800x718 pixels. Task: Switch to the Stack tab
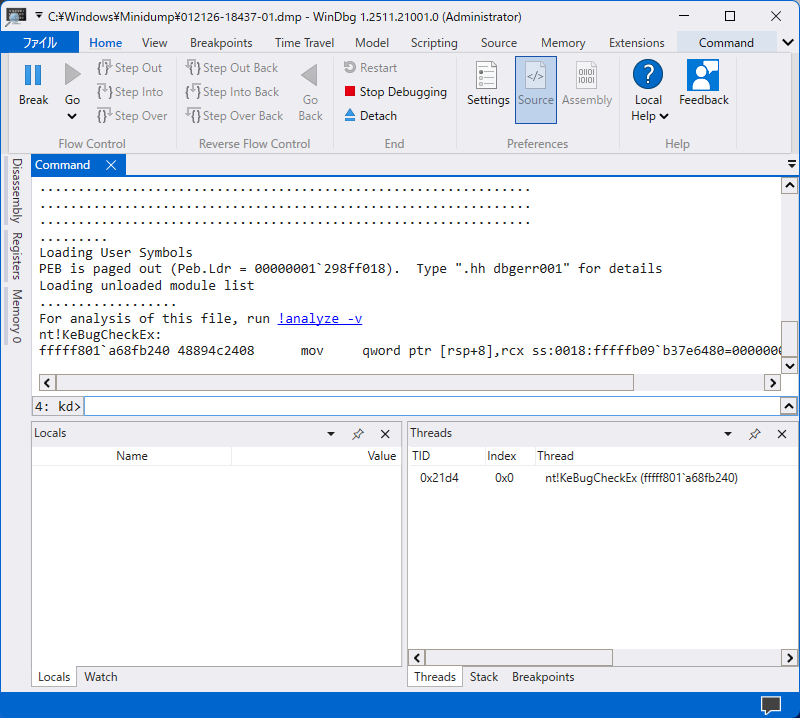point(484,677)
